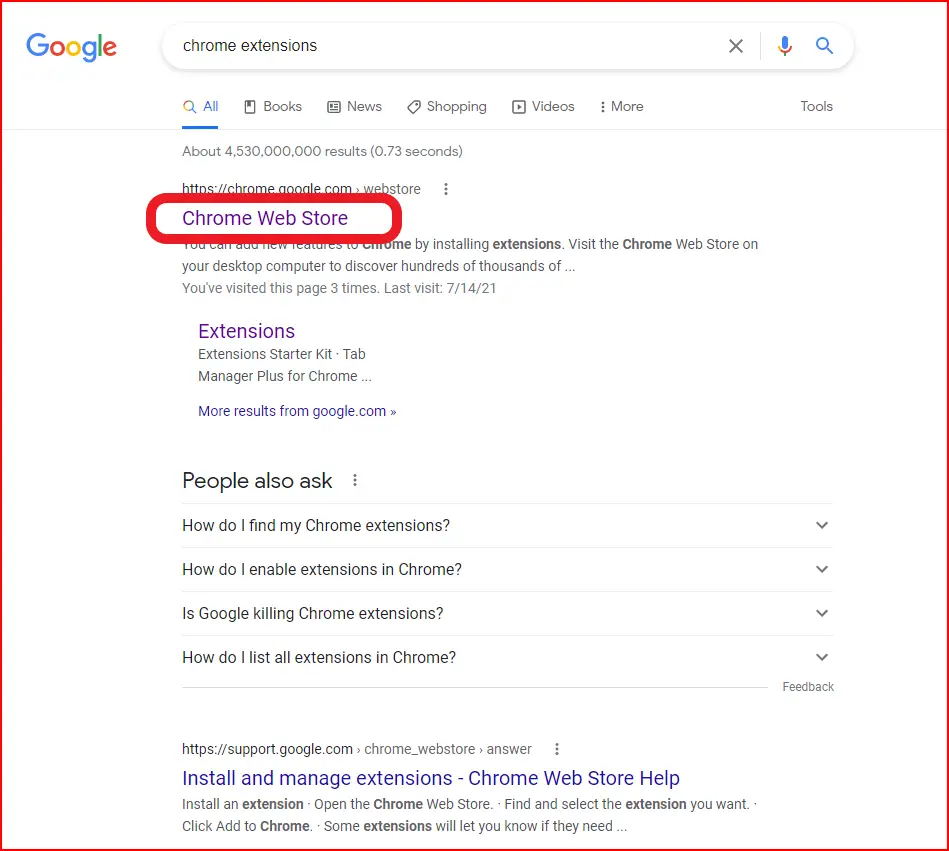Open the Extensions sitelink
The height and width of the screenshot is (851, 949).
click(246, 331)
